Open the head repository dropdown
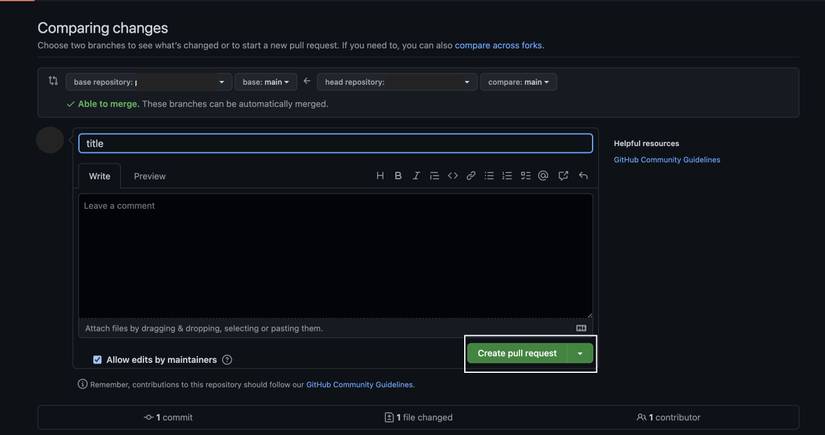Viewport: 825px width, 435px height. click(x=397, y=82)
